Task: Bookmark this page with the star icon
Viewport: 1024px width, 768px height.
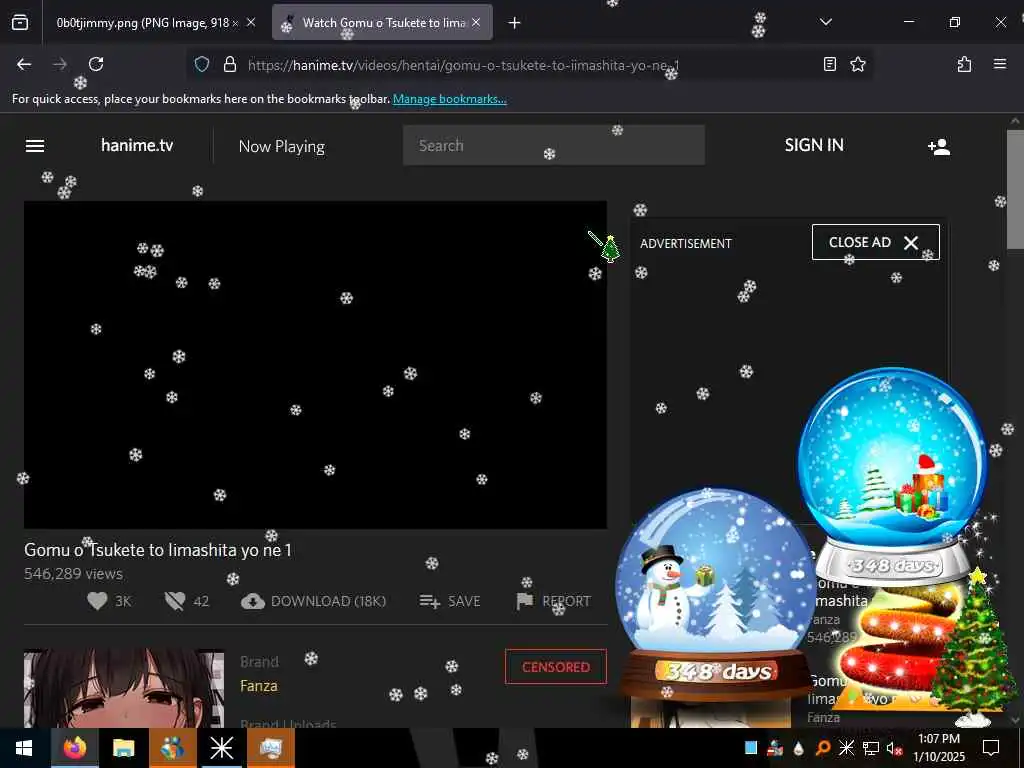Action: click(x=857, y=64)
